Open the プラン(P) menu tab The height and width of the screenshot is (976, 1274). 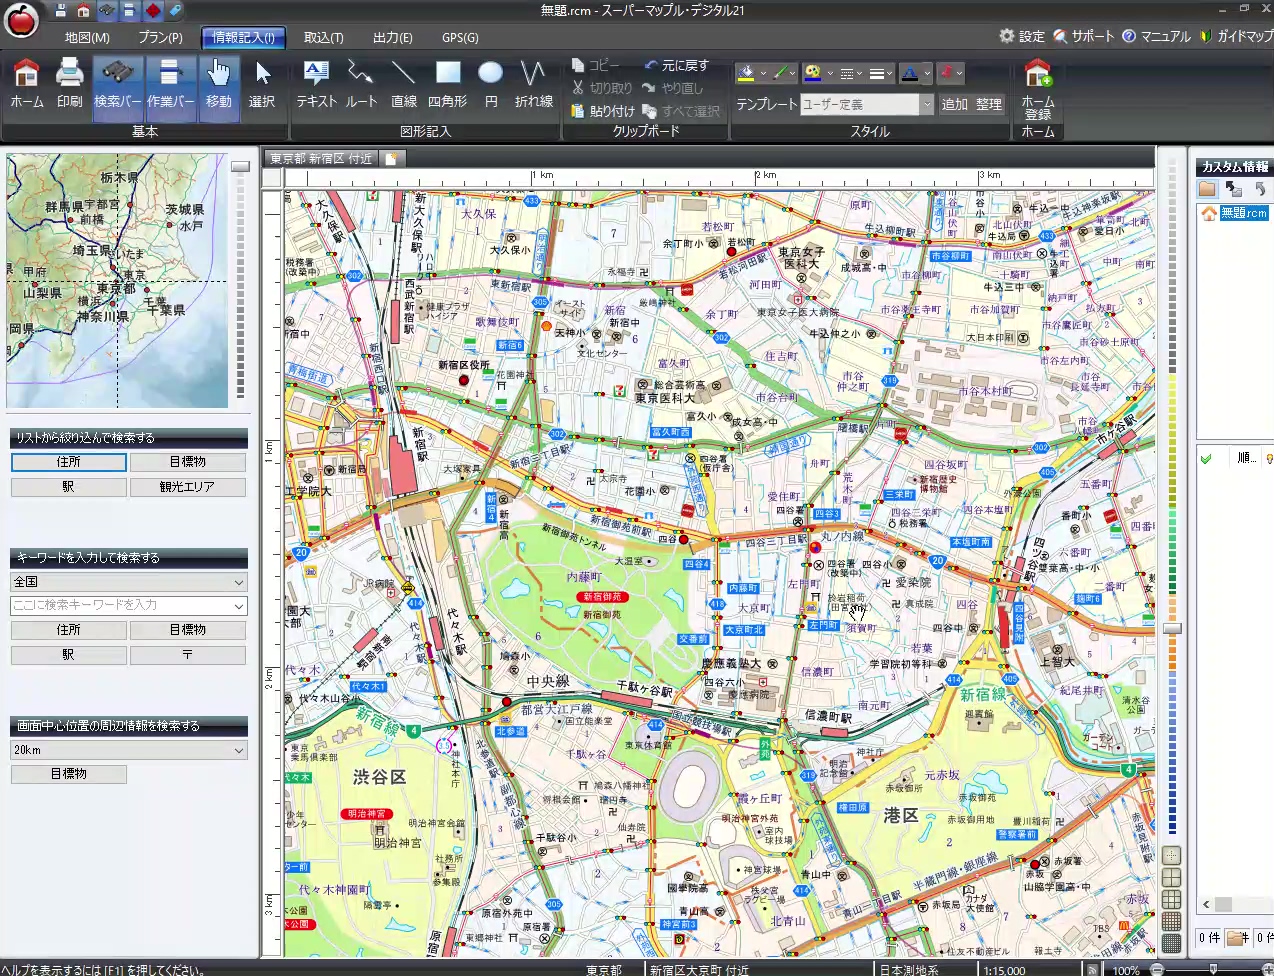coord(160,37)
